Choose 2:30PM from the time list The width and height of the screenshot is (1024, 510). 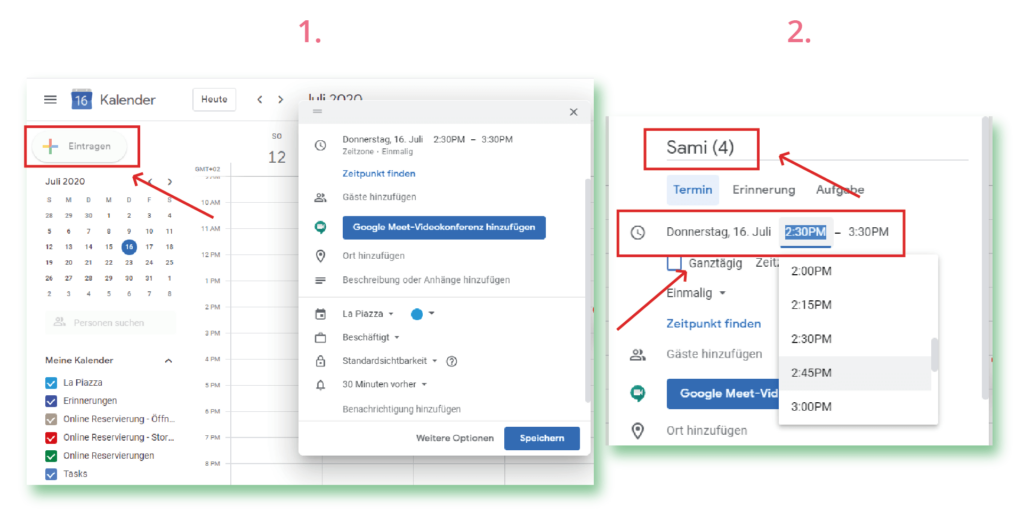[x=855, y=339]
